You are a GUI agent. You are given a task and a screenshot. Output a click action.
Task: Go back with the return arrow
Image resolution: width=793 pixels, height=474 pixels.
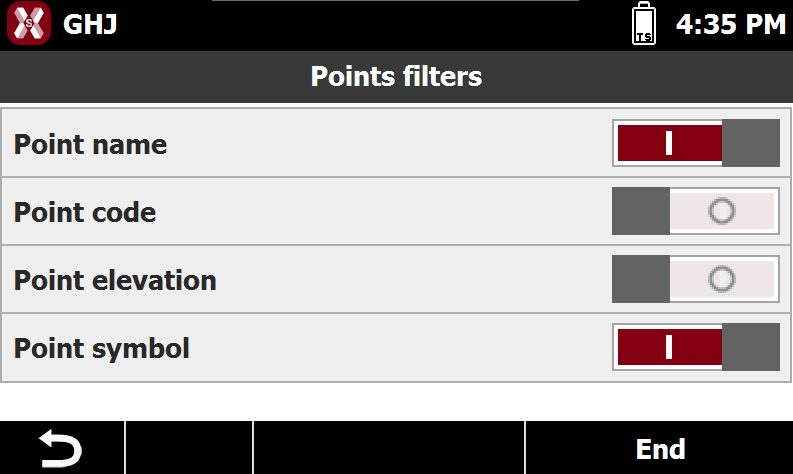point(62,448)
